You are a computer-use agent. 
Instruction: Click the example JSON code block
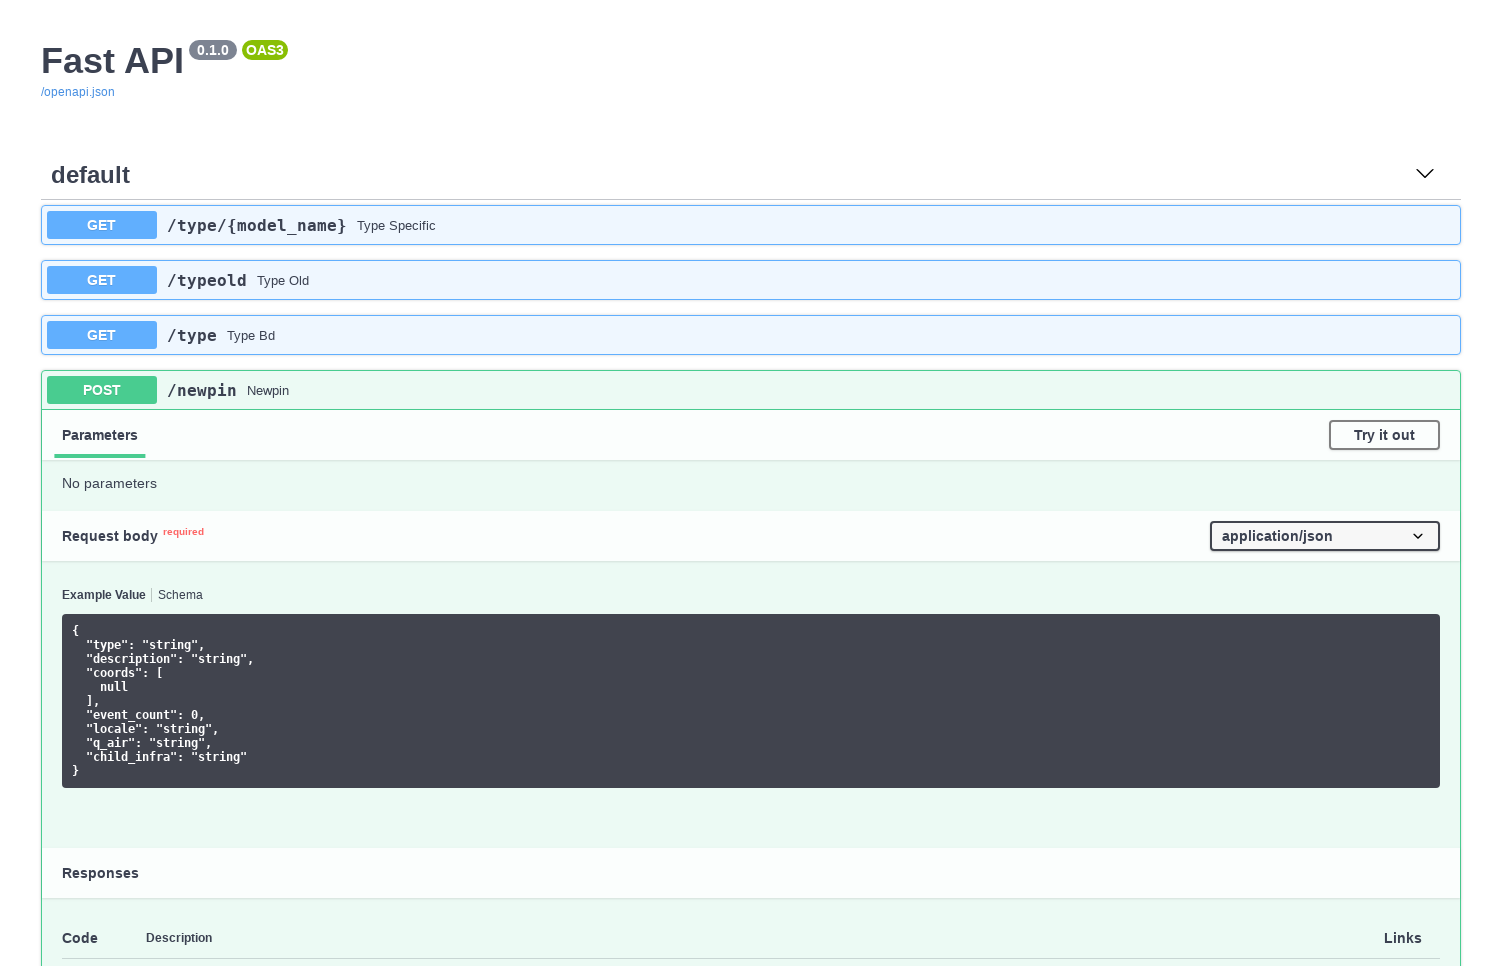click(751, 701)
